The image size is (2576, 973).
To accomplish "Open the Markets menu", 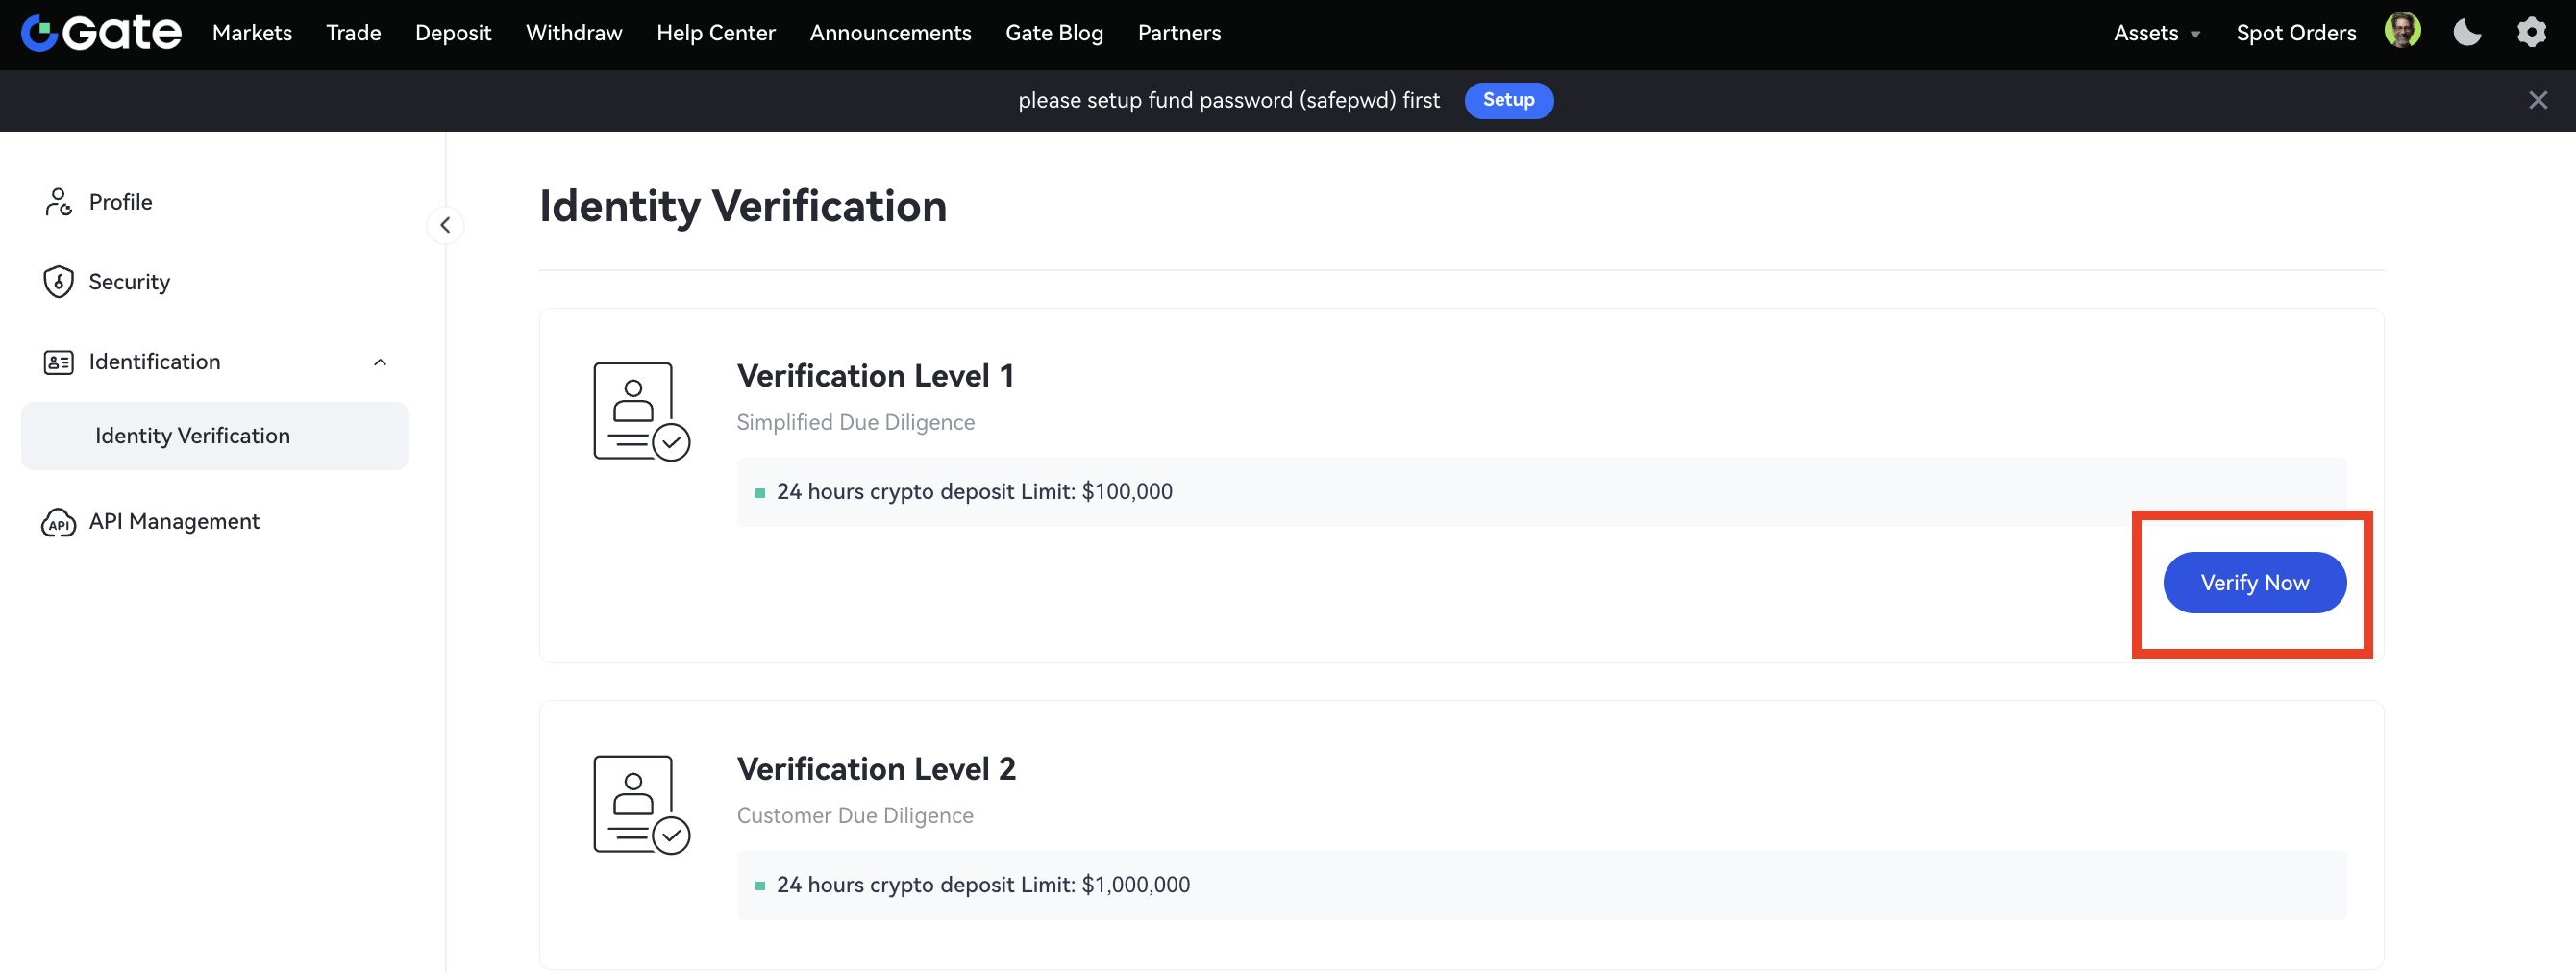I will coord(252,33).
